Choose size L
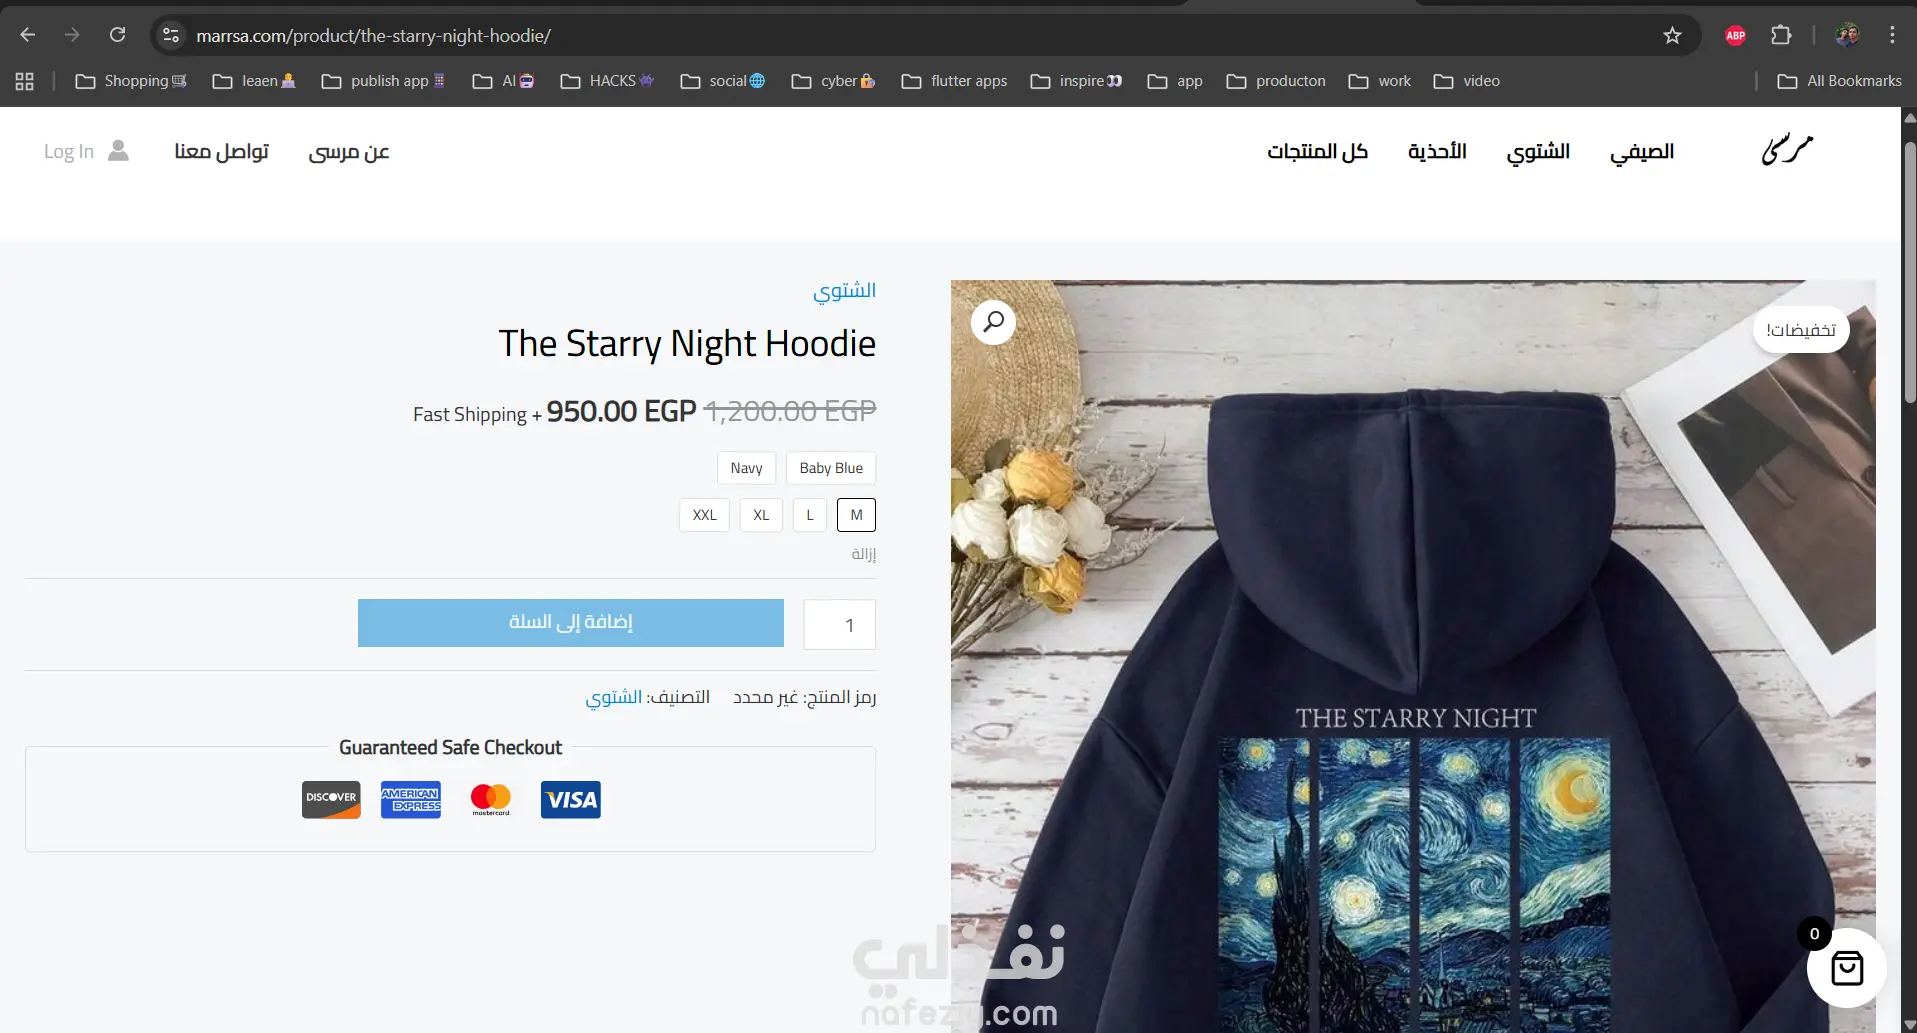Image resolution: width=1917 pixels, height=1033 pixels. pyautogui.click(x=810, y=515)
